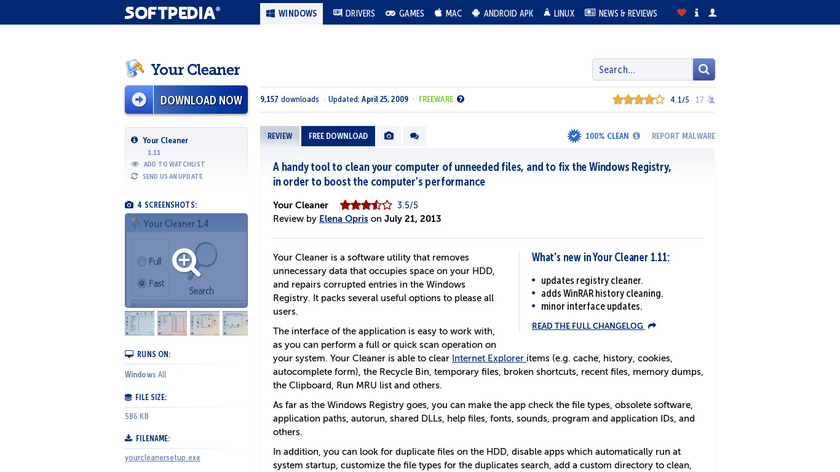Switch to the Free Download tab
Screen dimensions: 840x472
click(338, 136)
